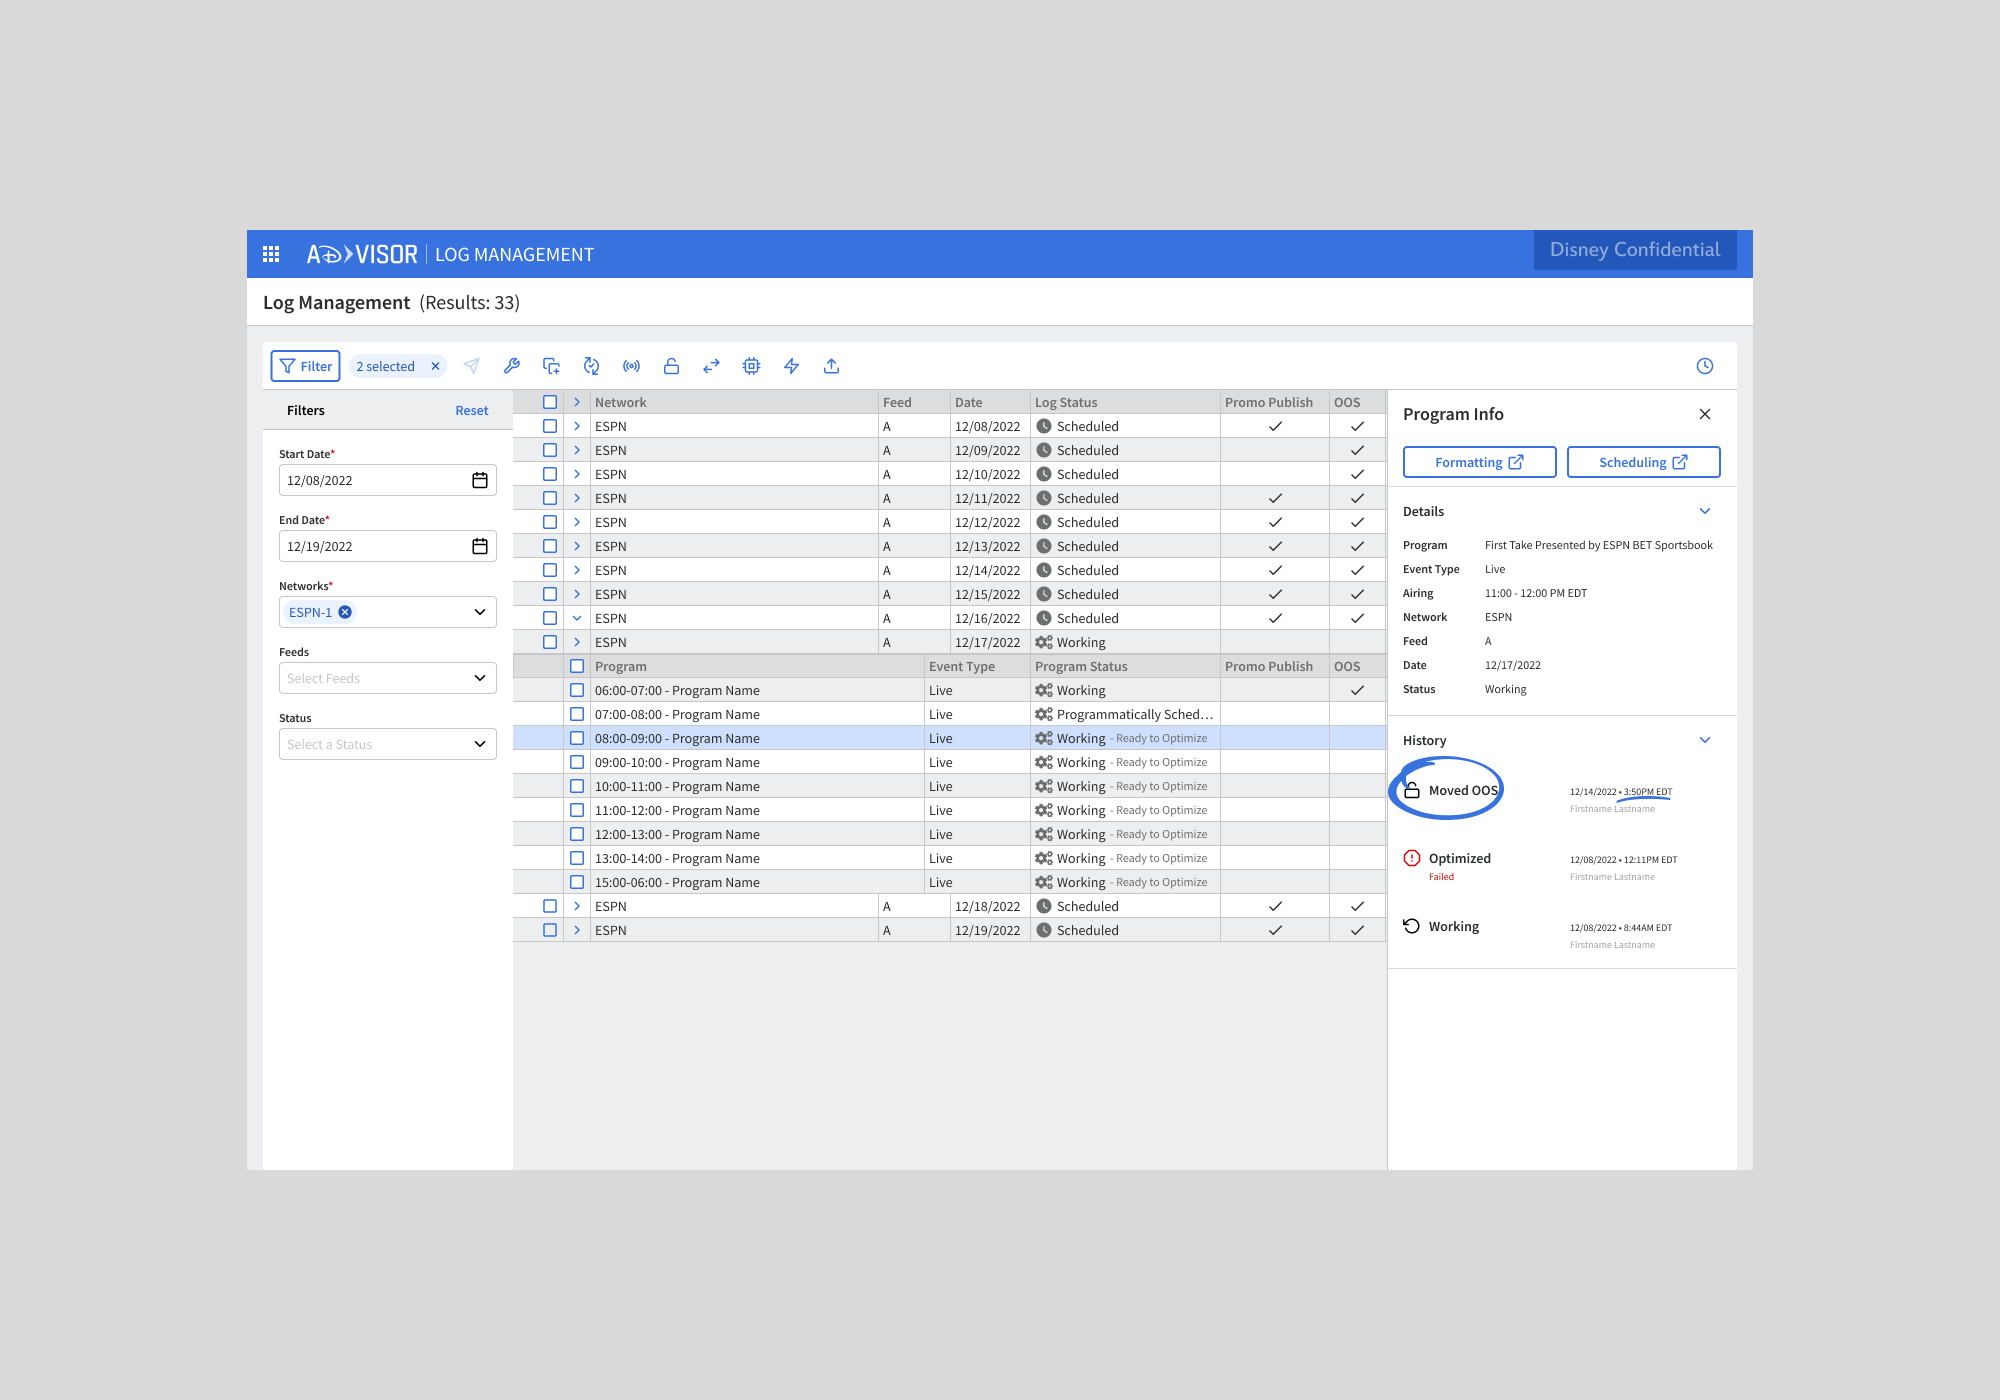The height and width of the screenshot is (1400, 2000).
Task: Check the select-all checkbox in the table header
Action: coord(550,401)
